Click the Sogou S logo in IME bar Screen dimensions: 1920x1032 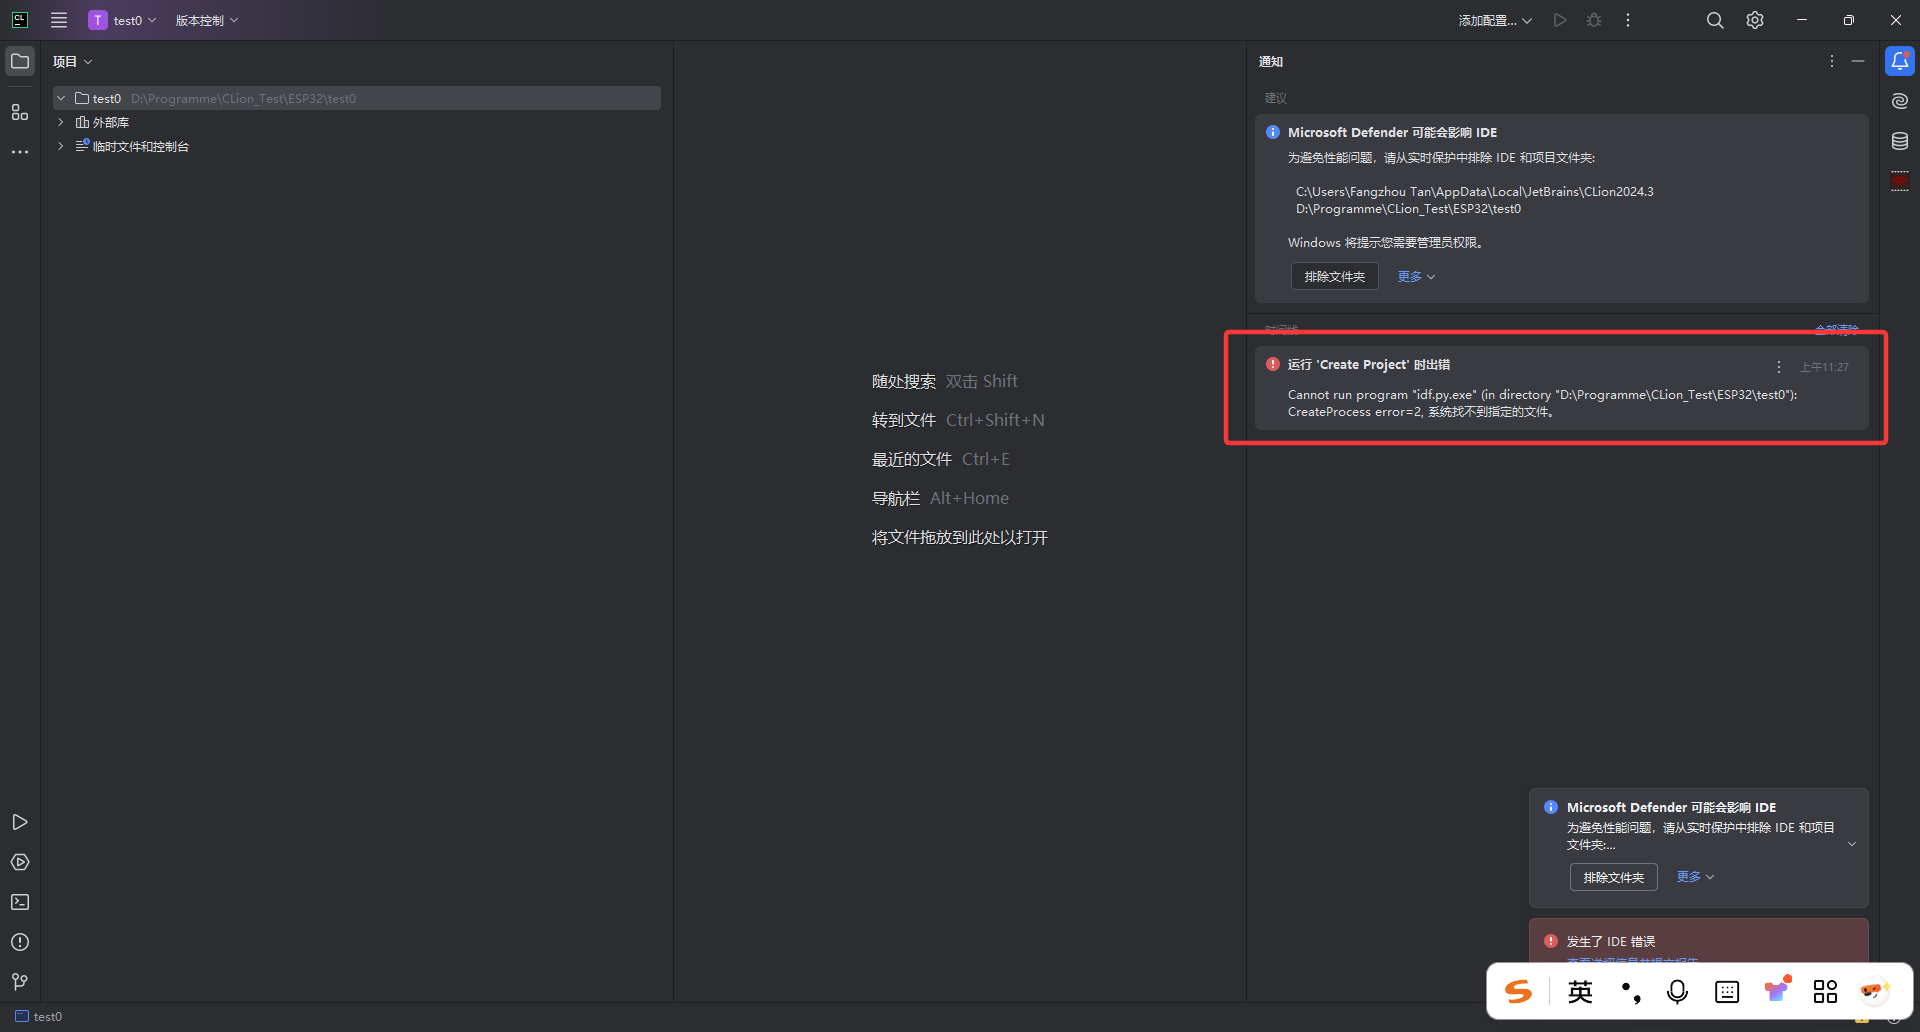(x=1518, y=991)
